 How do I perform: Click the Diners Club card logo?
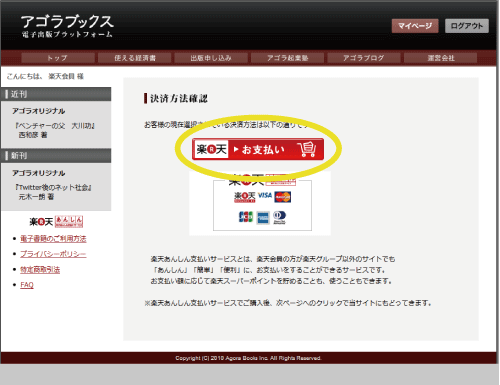[279, 217]
